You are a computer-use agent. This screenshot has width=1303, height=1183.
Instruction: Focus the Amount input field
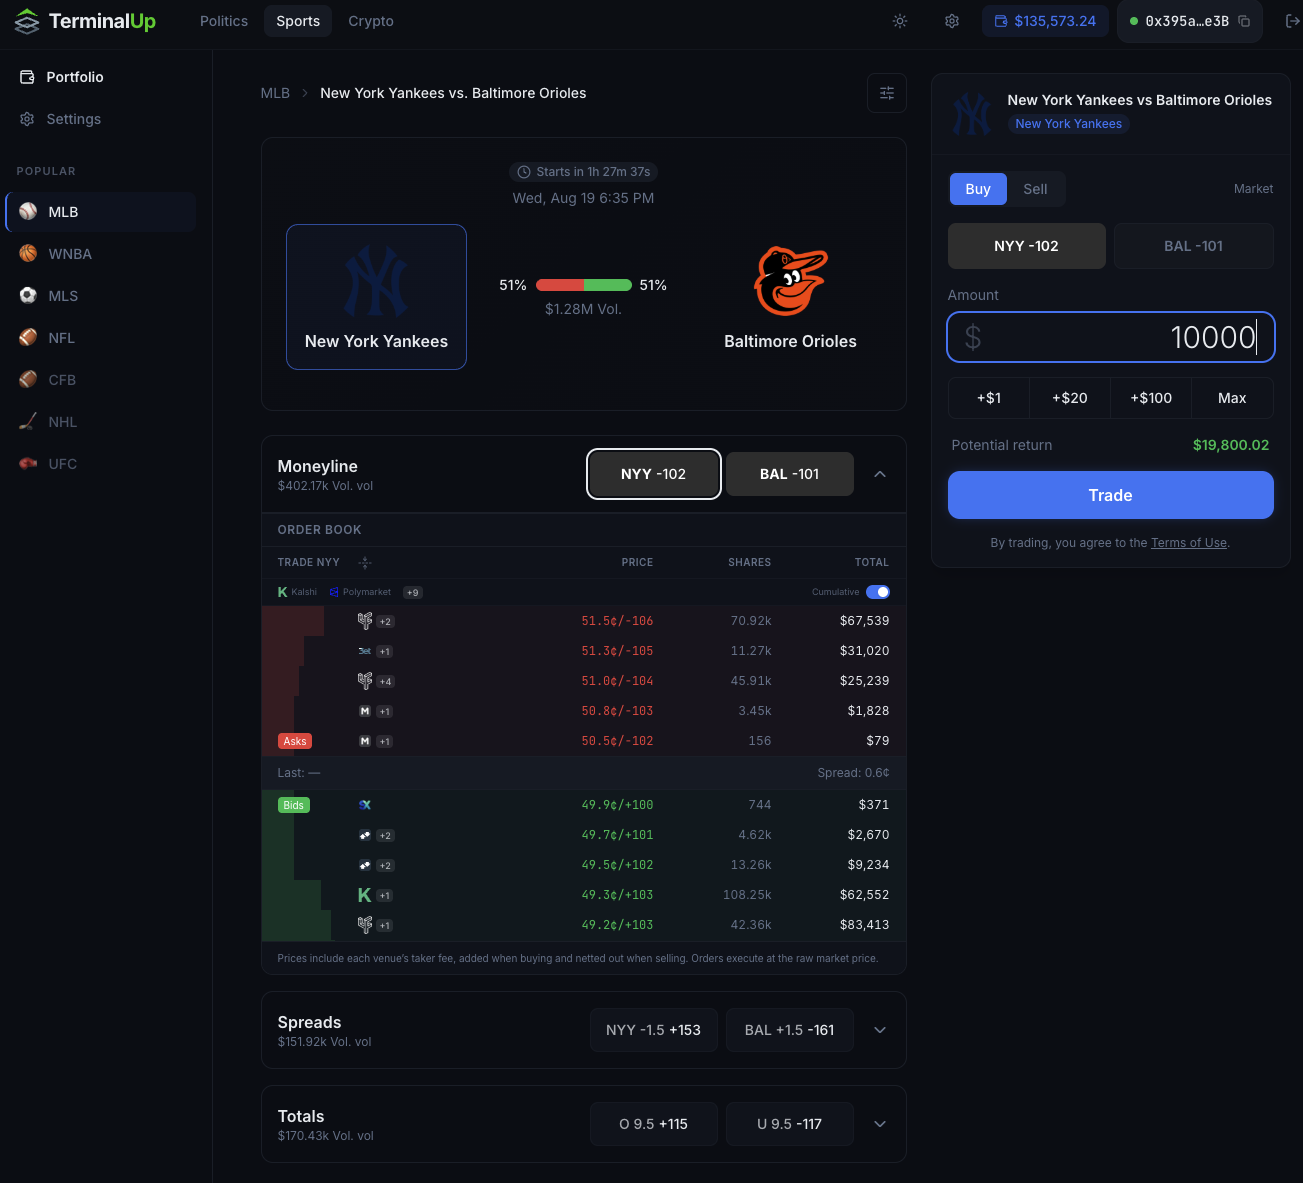[1111, 337]
